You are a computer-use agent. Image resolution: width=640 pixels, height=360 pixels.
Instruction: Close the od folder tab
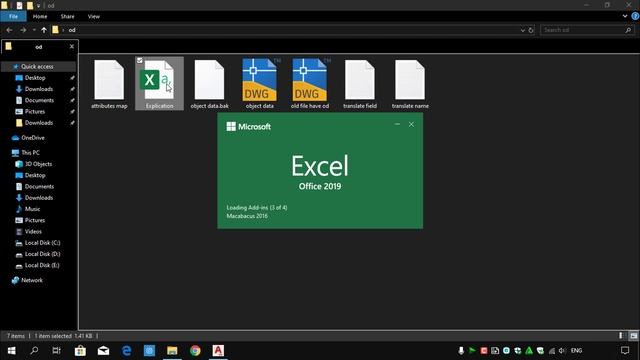click(72, 47)
